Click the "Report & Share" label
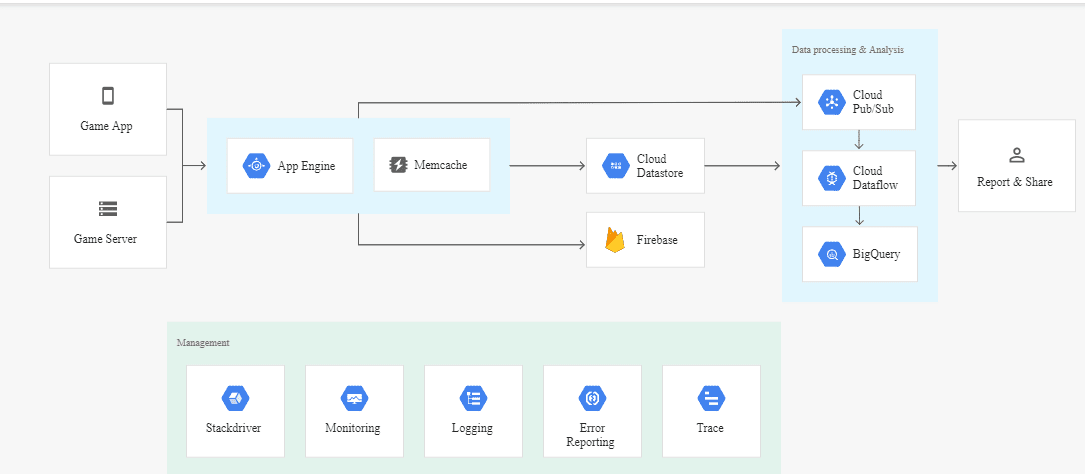The height and width of the screenshot is (474, 1085). [1014, 182]
